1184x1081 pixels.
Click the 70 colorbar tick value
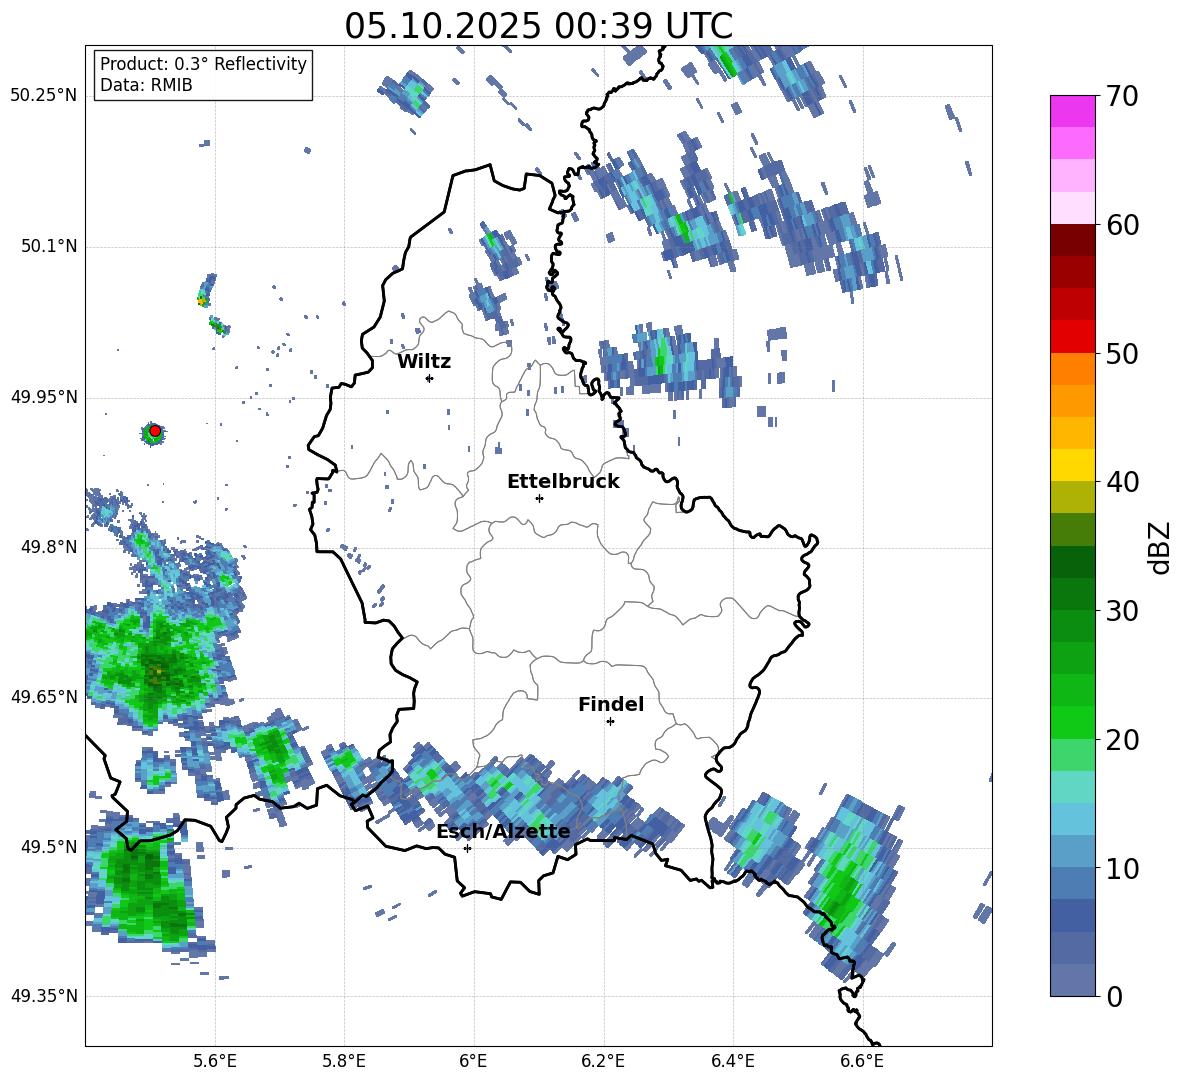[x=1122, y=96]
